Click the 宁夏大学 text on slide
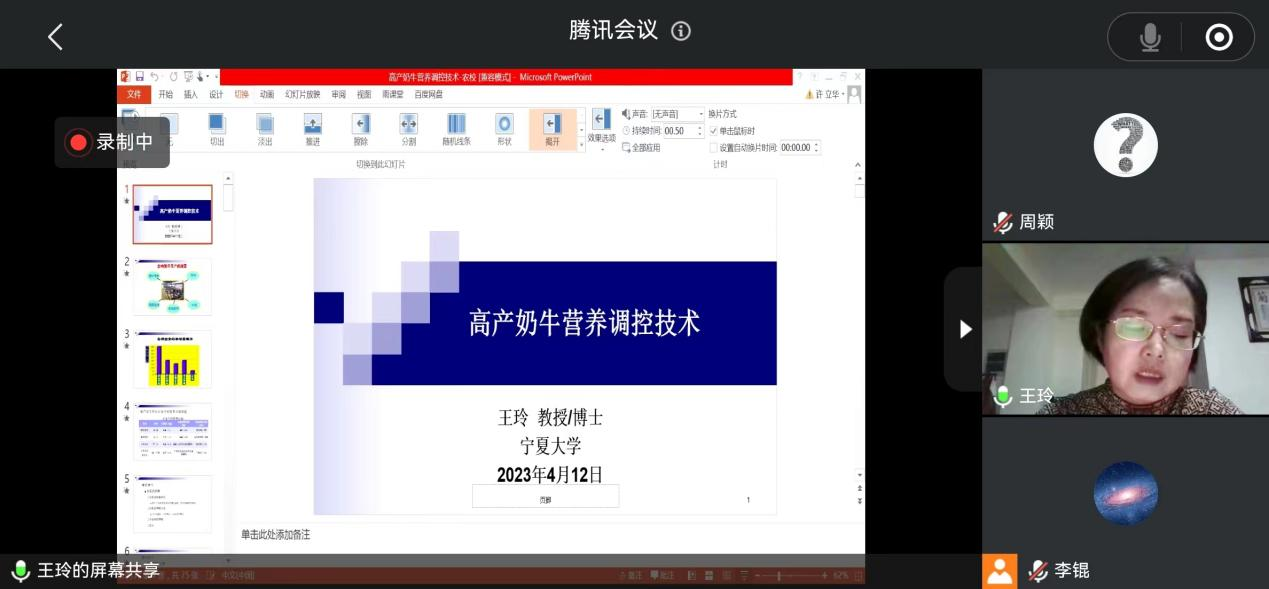Viewport: 1269px width, 589px height. pyautogui.click(x=550, y=446)
